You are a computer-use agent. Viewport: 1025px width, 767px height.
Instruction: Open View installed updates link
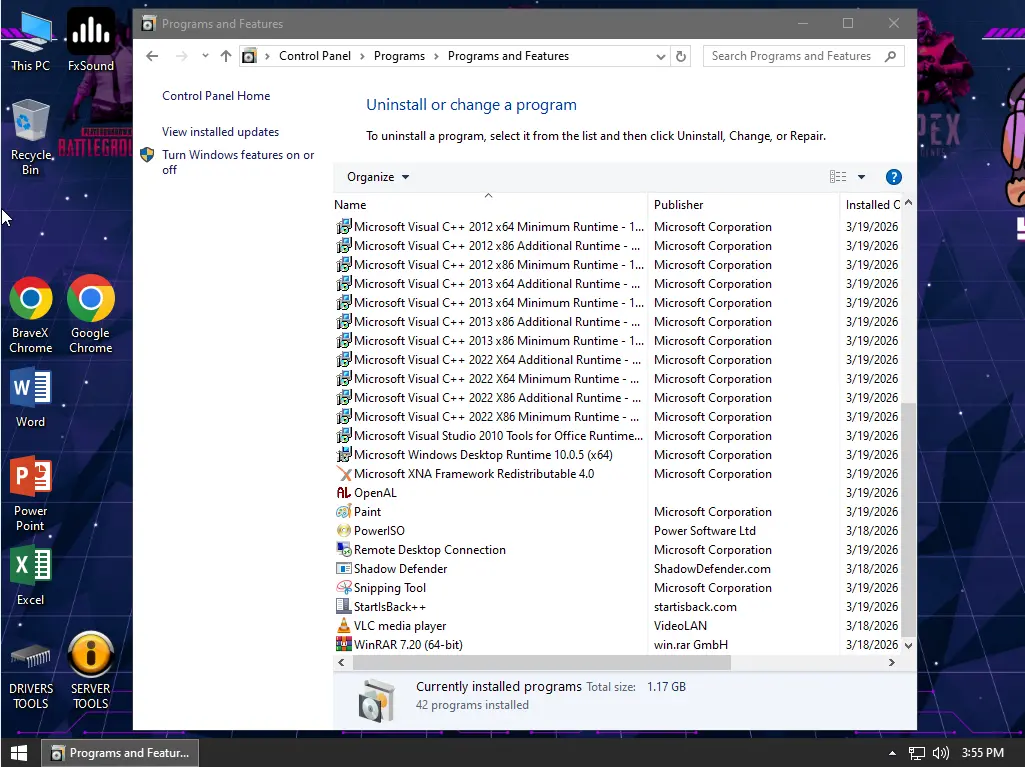(x=220, y=132)
